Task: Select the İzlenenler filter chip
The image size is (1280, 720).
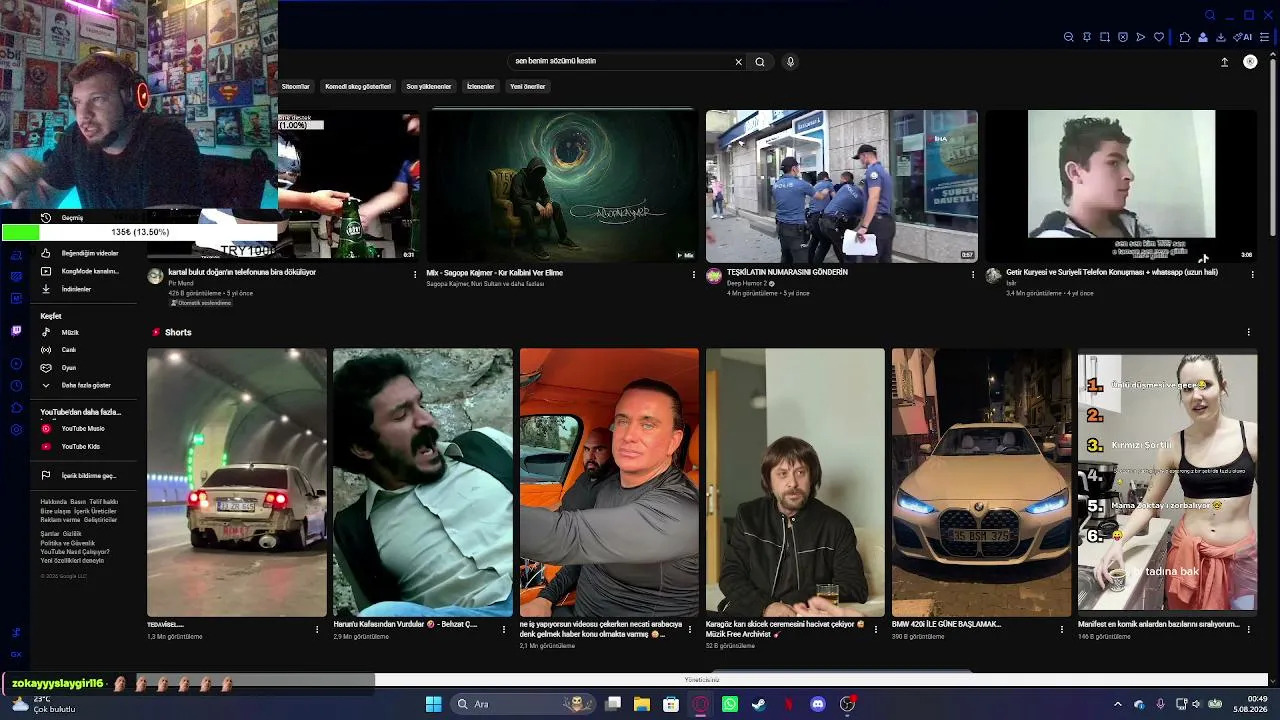Action: (481, 86)
